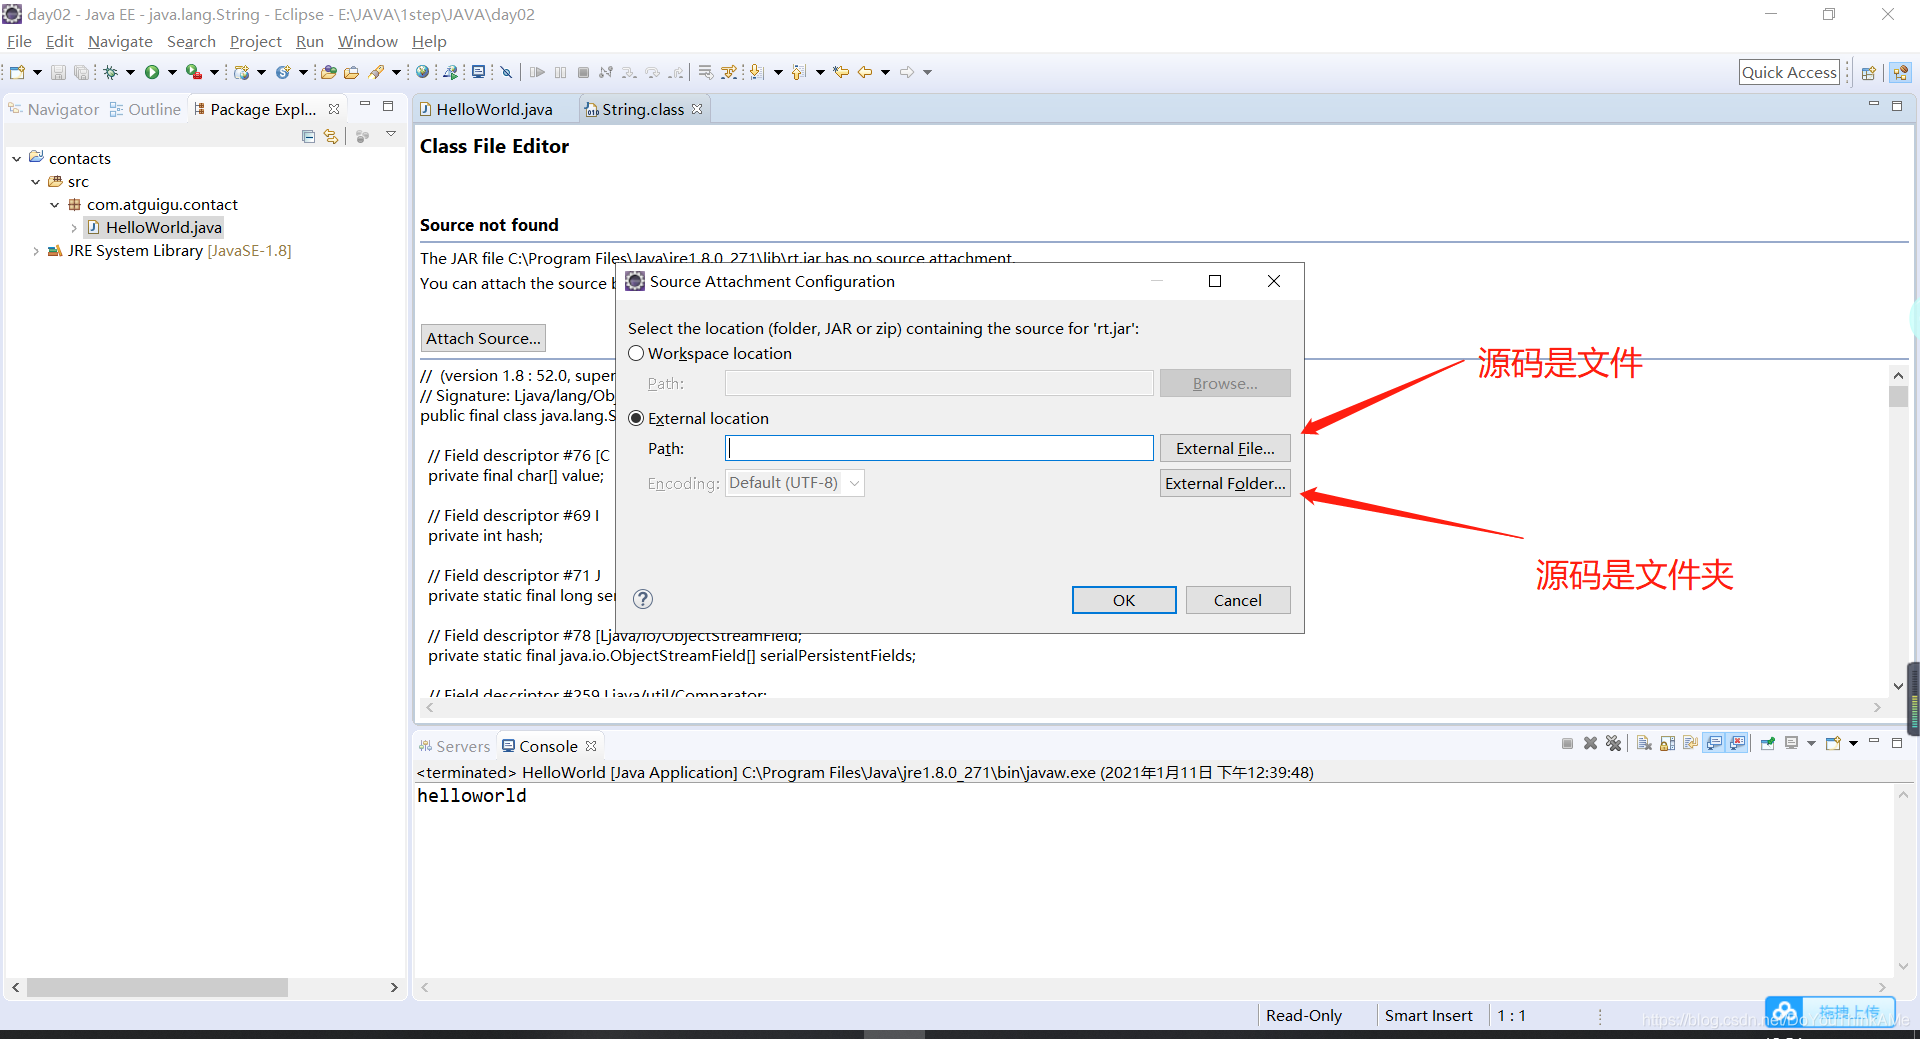Collapse the src folder node
1920x1039 pixels.
coord(35,182)
